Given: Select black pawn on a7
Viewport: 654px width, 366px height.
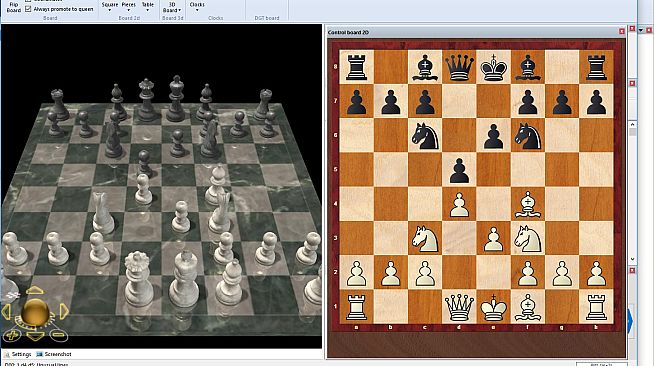Looking at the screenshot, I should 357,101.
